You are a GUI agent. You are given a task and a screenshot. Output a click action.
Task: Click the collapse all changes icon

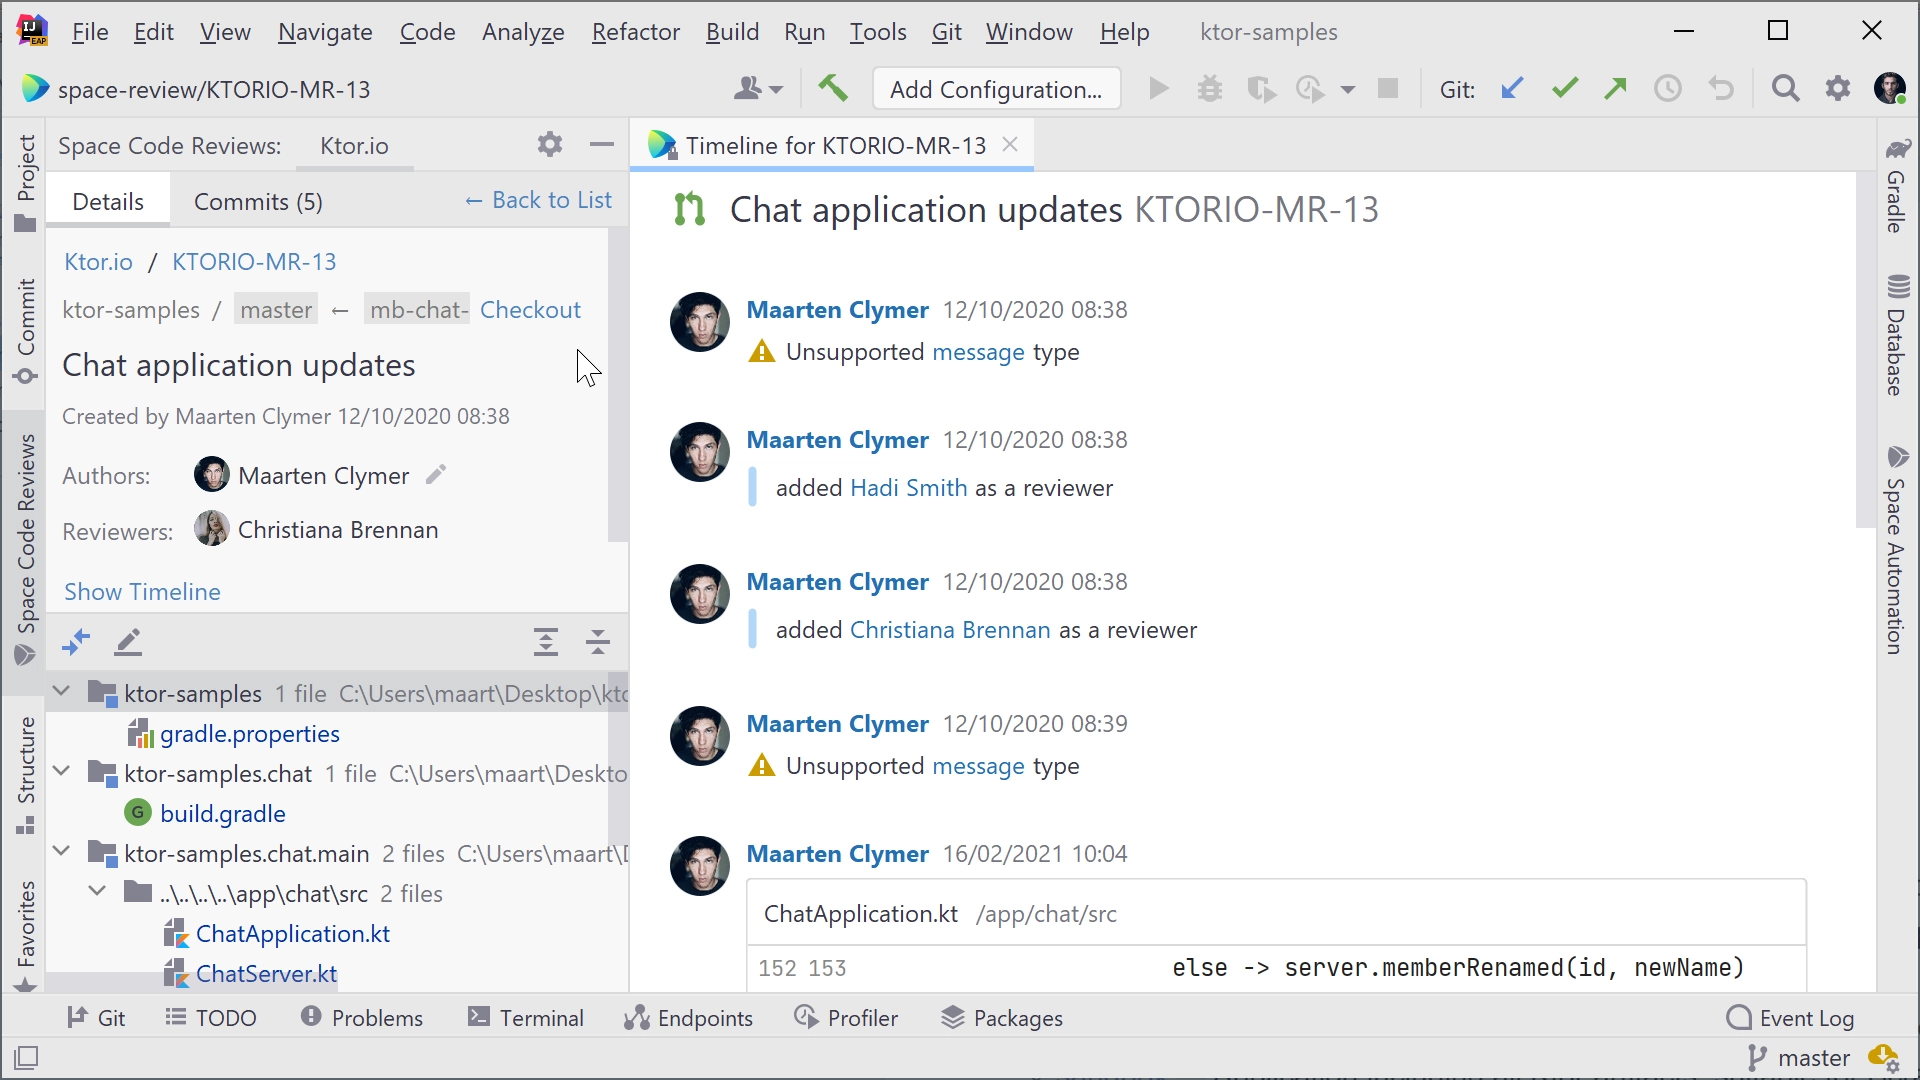click(x=596, y=644)
